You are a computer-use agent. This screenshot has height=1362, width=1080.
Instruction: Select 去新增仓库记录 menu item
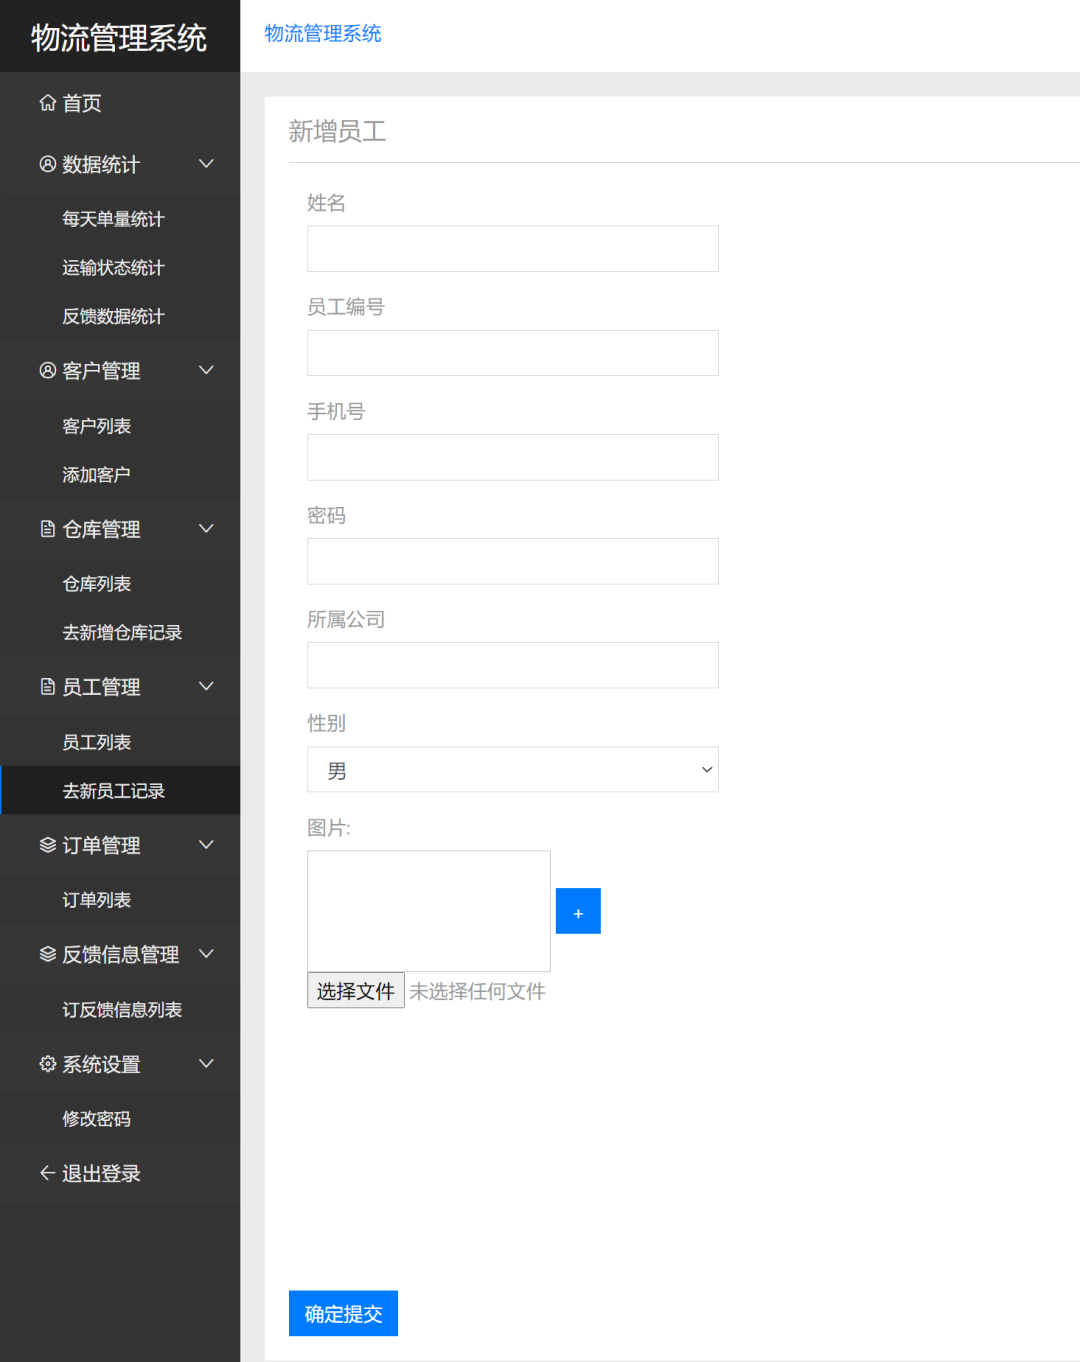click(120, 633)
